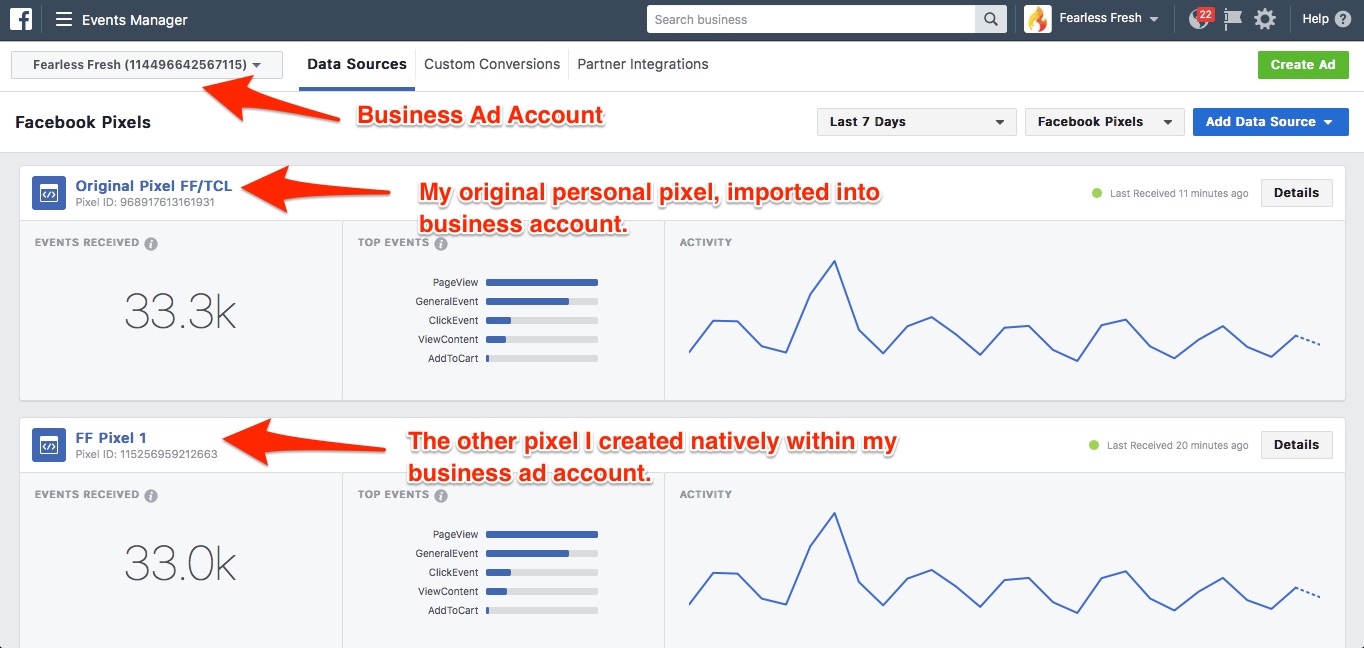Click ViewContent label in Original Pixel top events

tap(448, 340)
